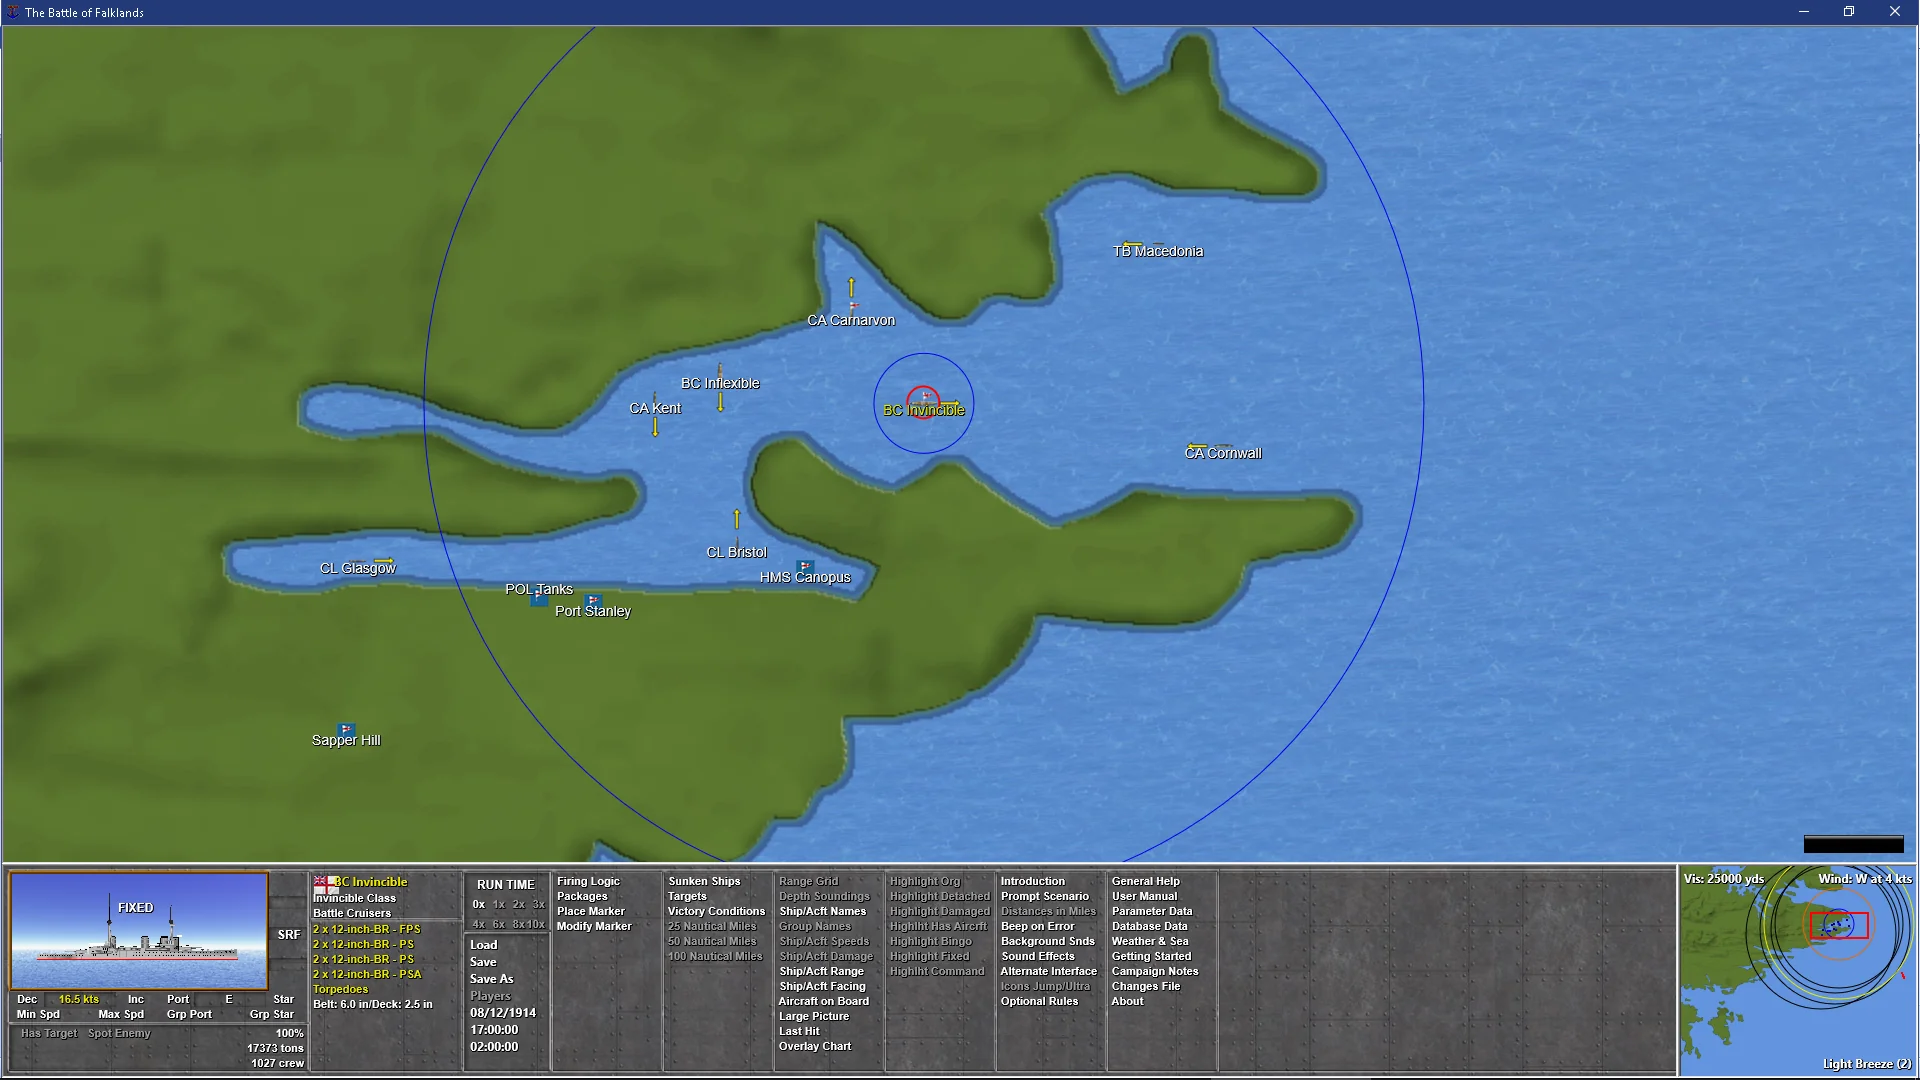
Task: Click the minimap overview in corner
Action: click(x=1797, y=972)
